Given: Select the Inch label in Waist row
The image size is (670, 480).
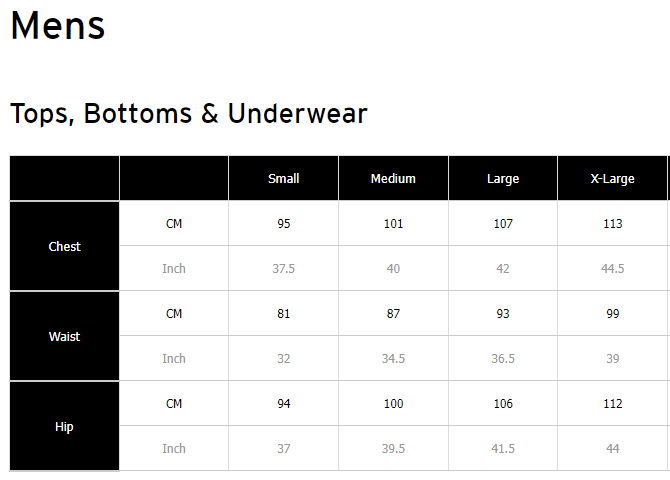Looking at the screenshot, I should pyautogui.click(x=174, y=359).
